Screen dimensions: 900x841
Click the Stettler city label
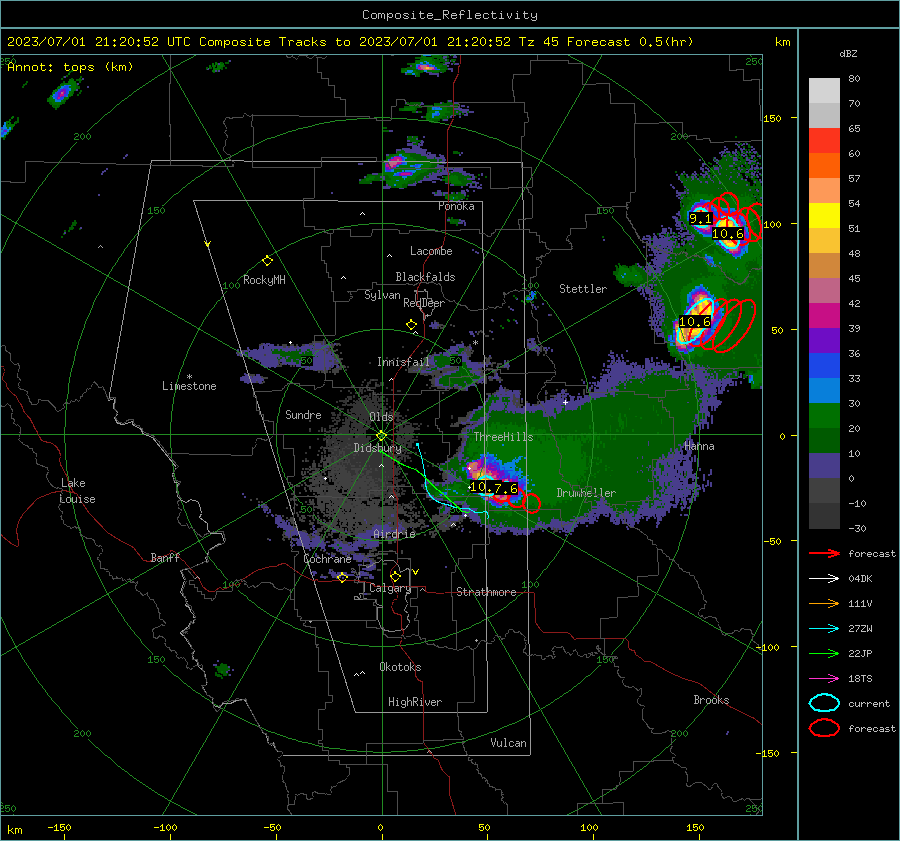click(x=583, y=289)
